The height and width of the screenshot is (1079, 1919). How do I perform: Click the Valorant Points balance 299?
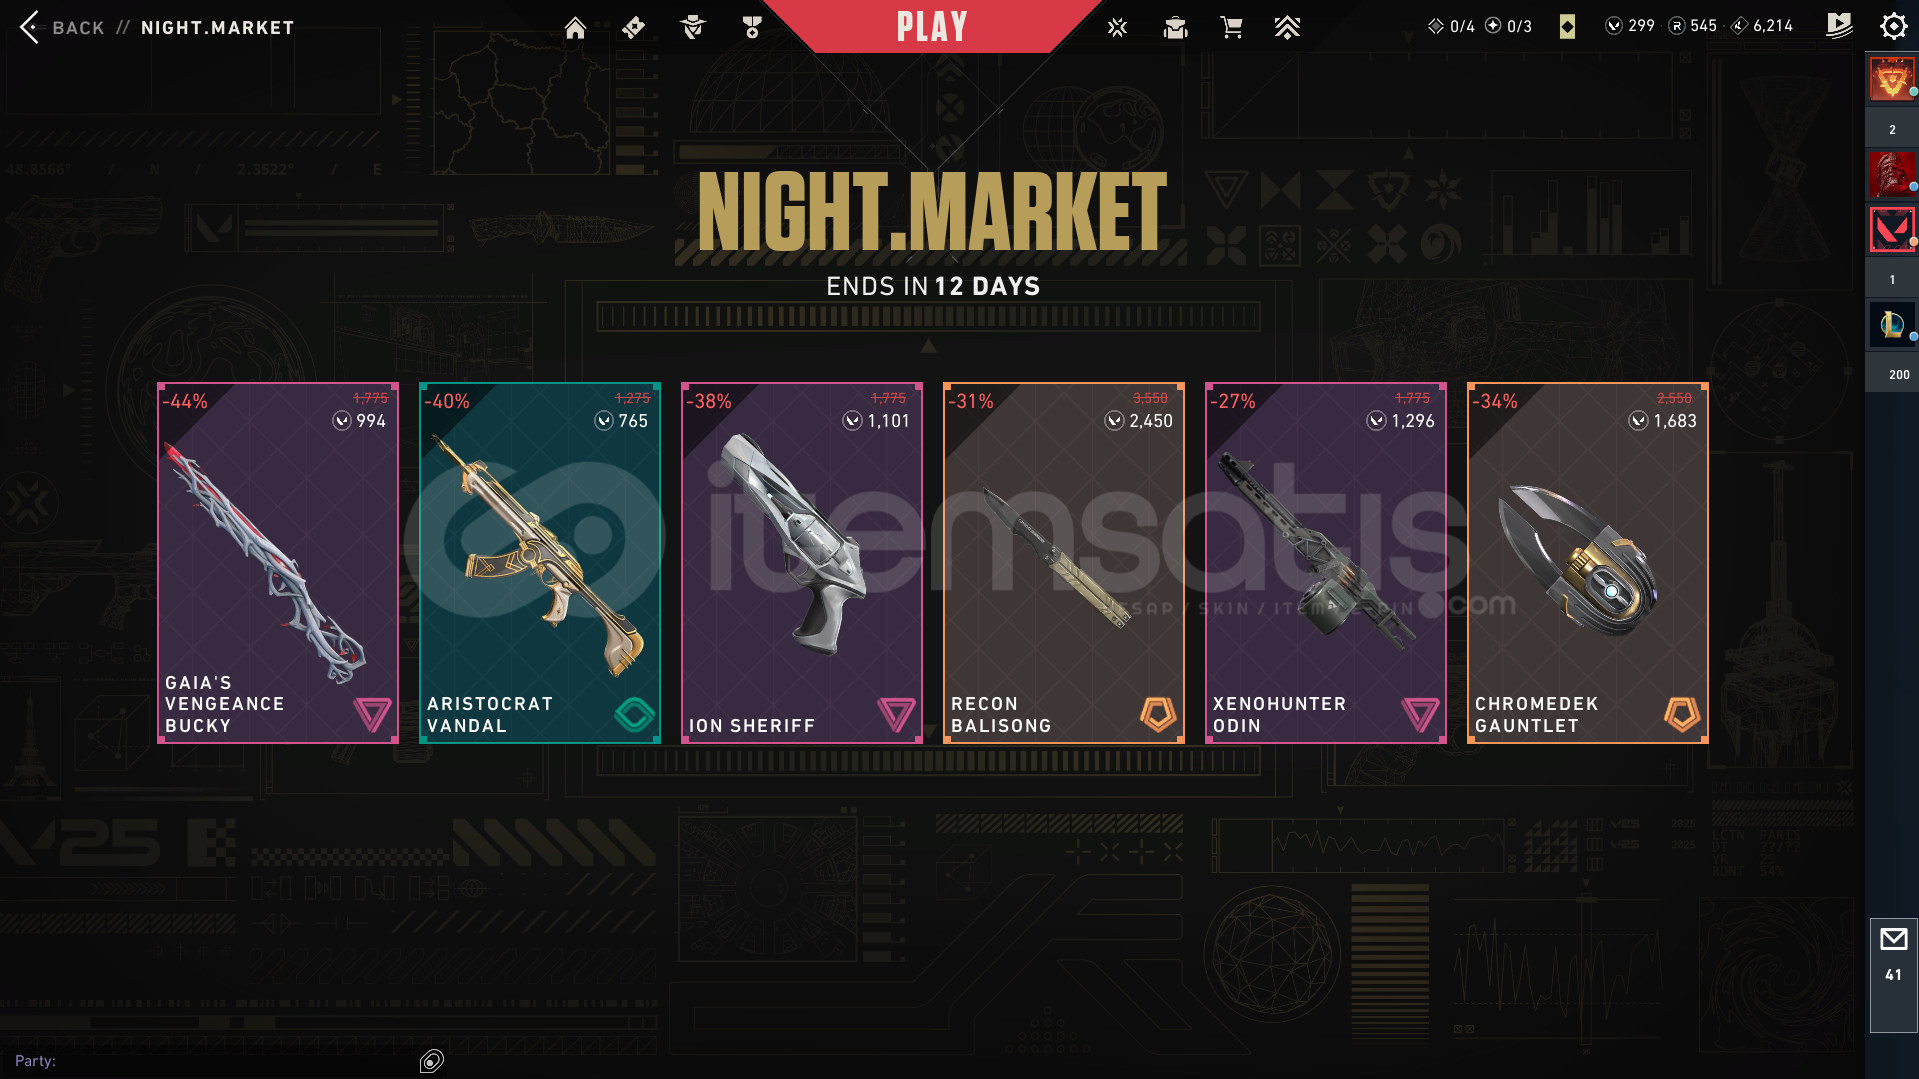point(1630,26)
